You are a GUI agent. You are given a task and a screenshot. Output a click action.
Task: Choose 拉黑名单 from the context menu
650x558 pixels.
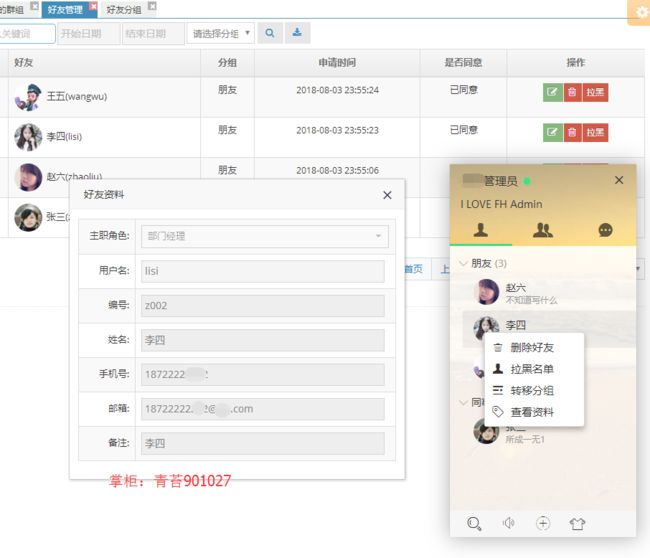[534, 369]
